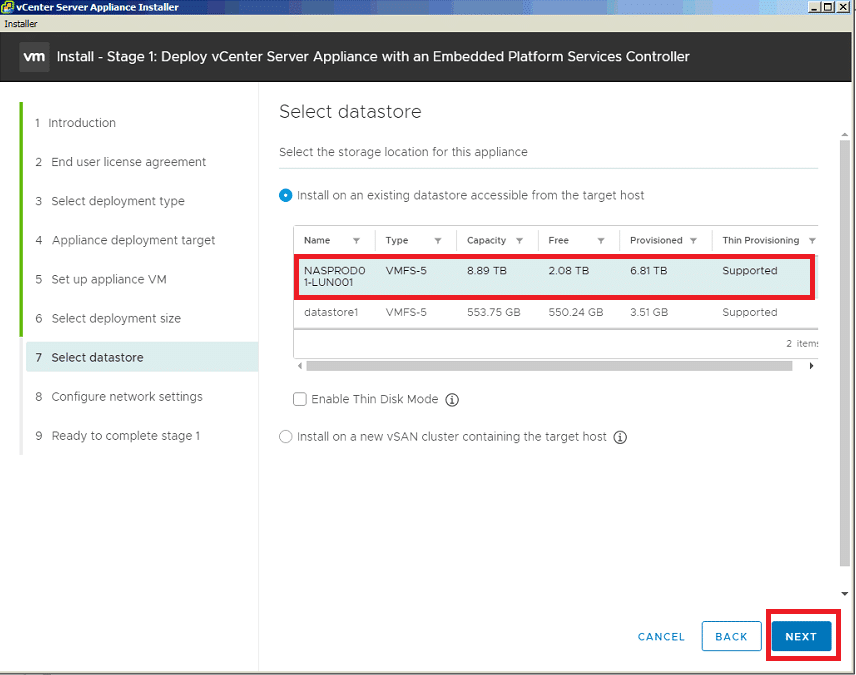
Task: Click the vm logo in header
Action: (34, 57)
